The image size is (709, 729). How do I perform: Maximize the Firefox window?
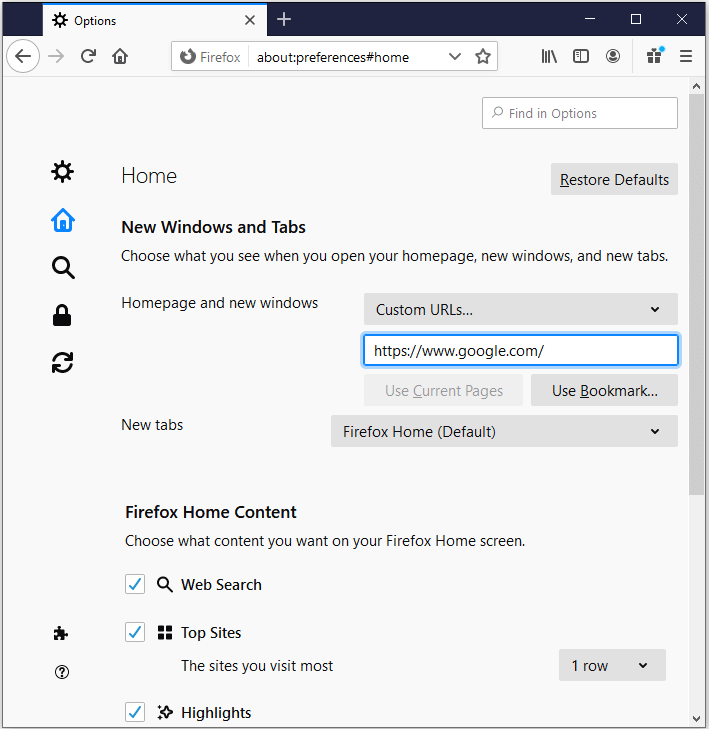coord(636,19)
